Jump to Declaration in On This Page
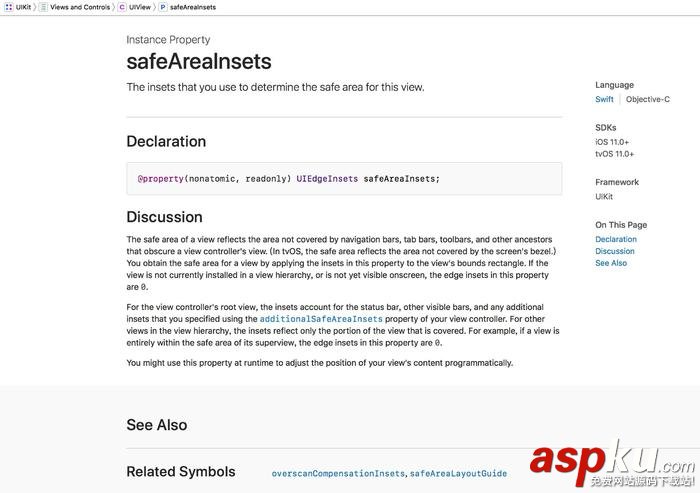This screenshot has height=493, width=700. click(x=616, y=239)
